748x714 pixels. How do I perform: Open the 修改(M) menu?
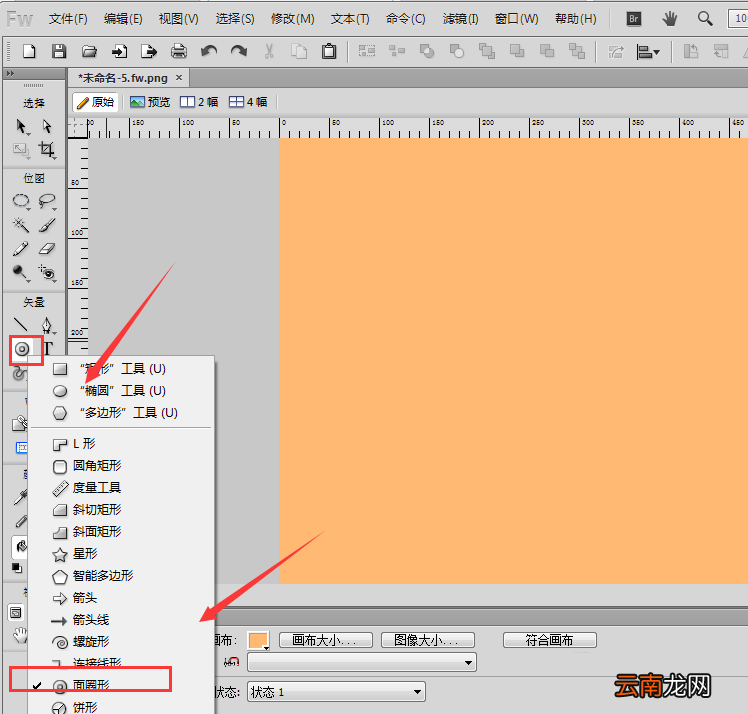tap(292, 19)
